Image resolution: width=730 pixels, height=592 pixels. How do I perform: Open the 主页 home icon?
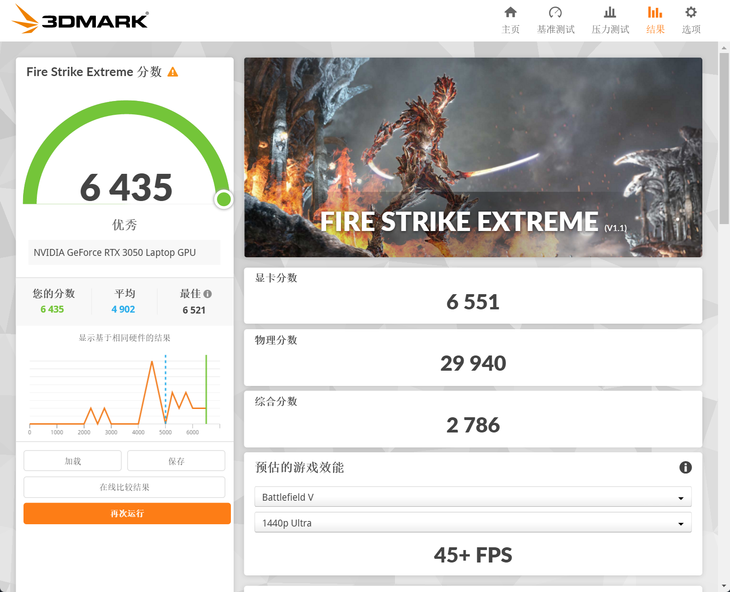pos(510,13)
